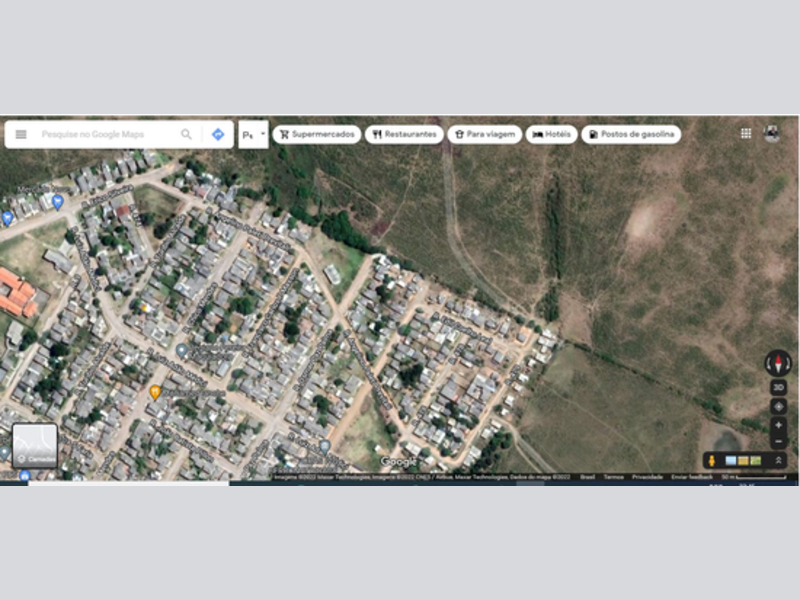Expand the imagery strip with double chevron
Screen dimensions: 800x600
pyautogui.click(x=779, y=461)
